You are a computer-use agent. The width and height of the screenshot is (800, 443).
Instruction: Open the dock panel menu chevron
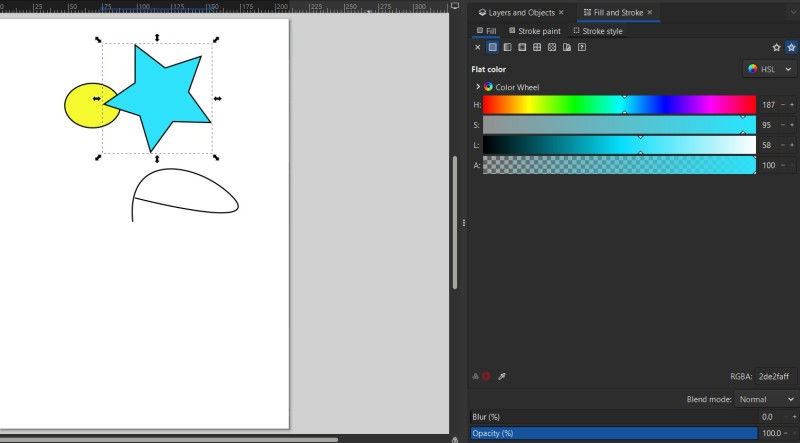point(793,12)
